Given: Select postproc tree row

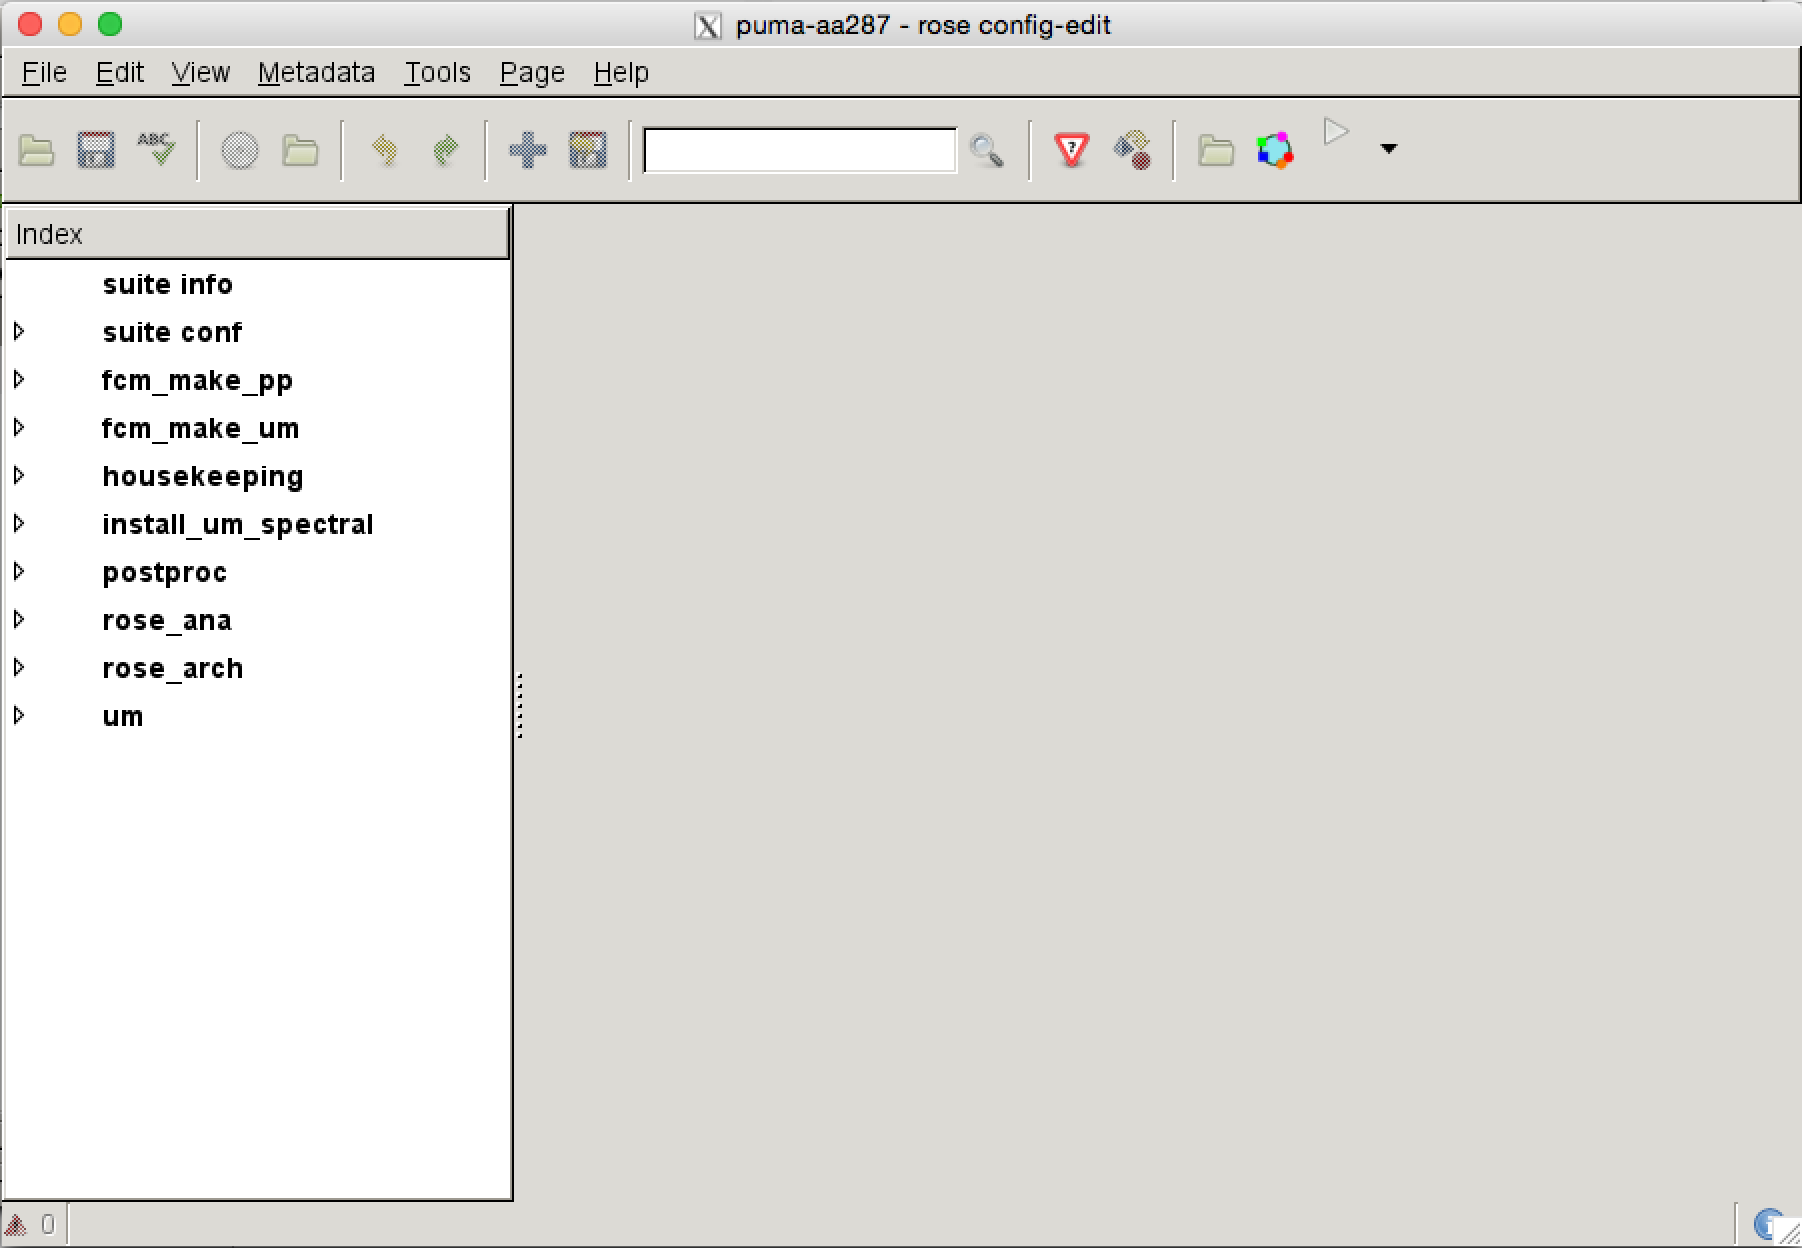Looking at the screenshot, I should click(x=258, y=572).
